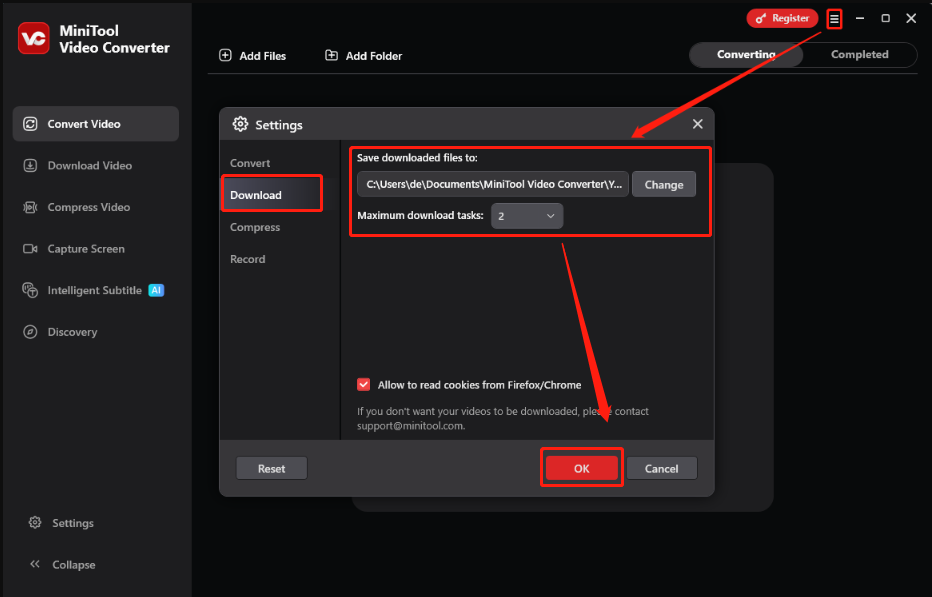Reset the download settings to defaults

[271, 467]
